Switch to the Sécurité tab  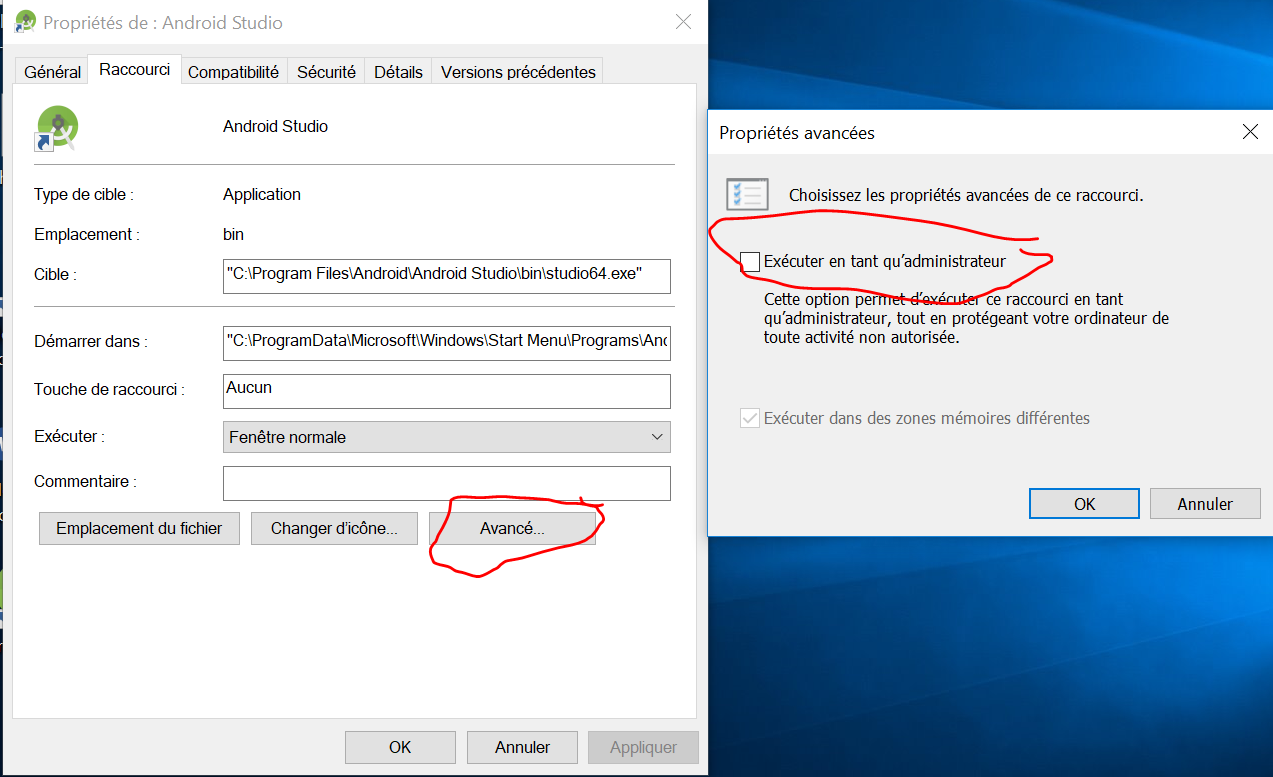(x=326, y=72)
